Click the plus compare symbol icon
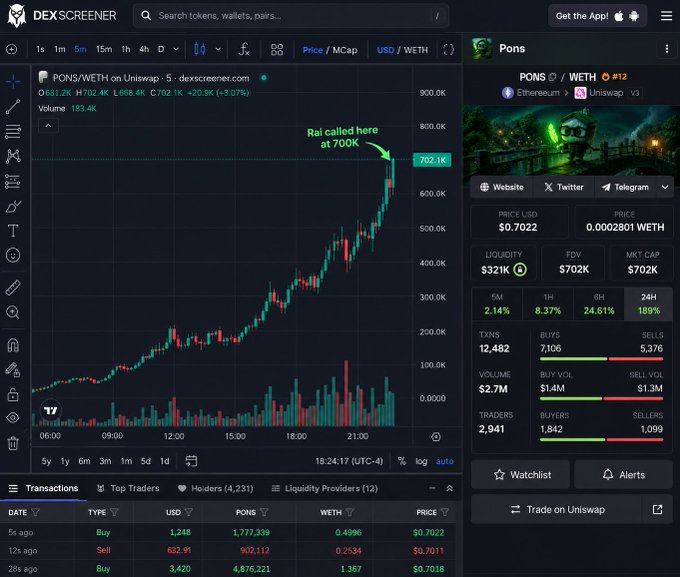 (12, 49)
